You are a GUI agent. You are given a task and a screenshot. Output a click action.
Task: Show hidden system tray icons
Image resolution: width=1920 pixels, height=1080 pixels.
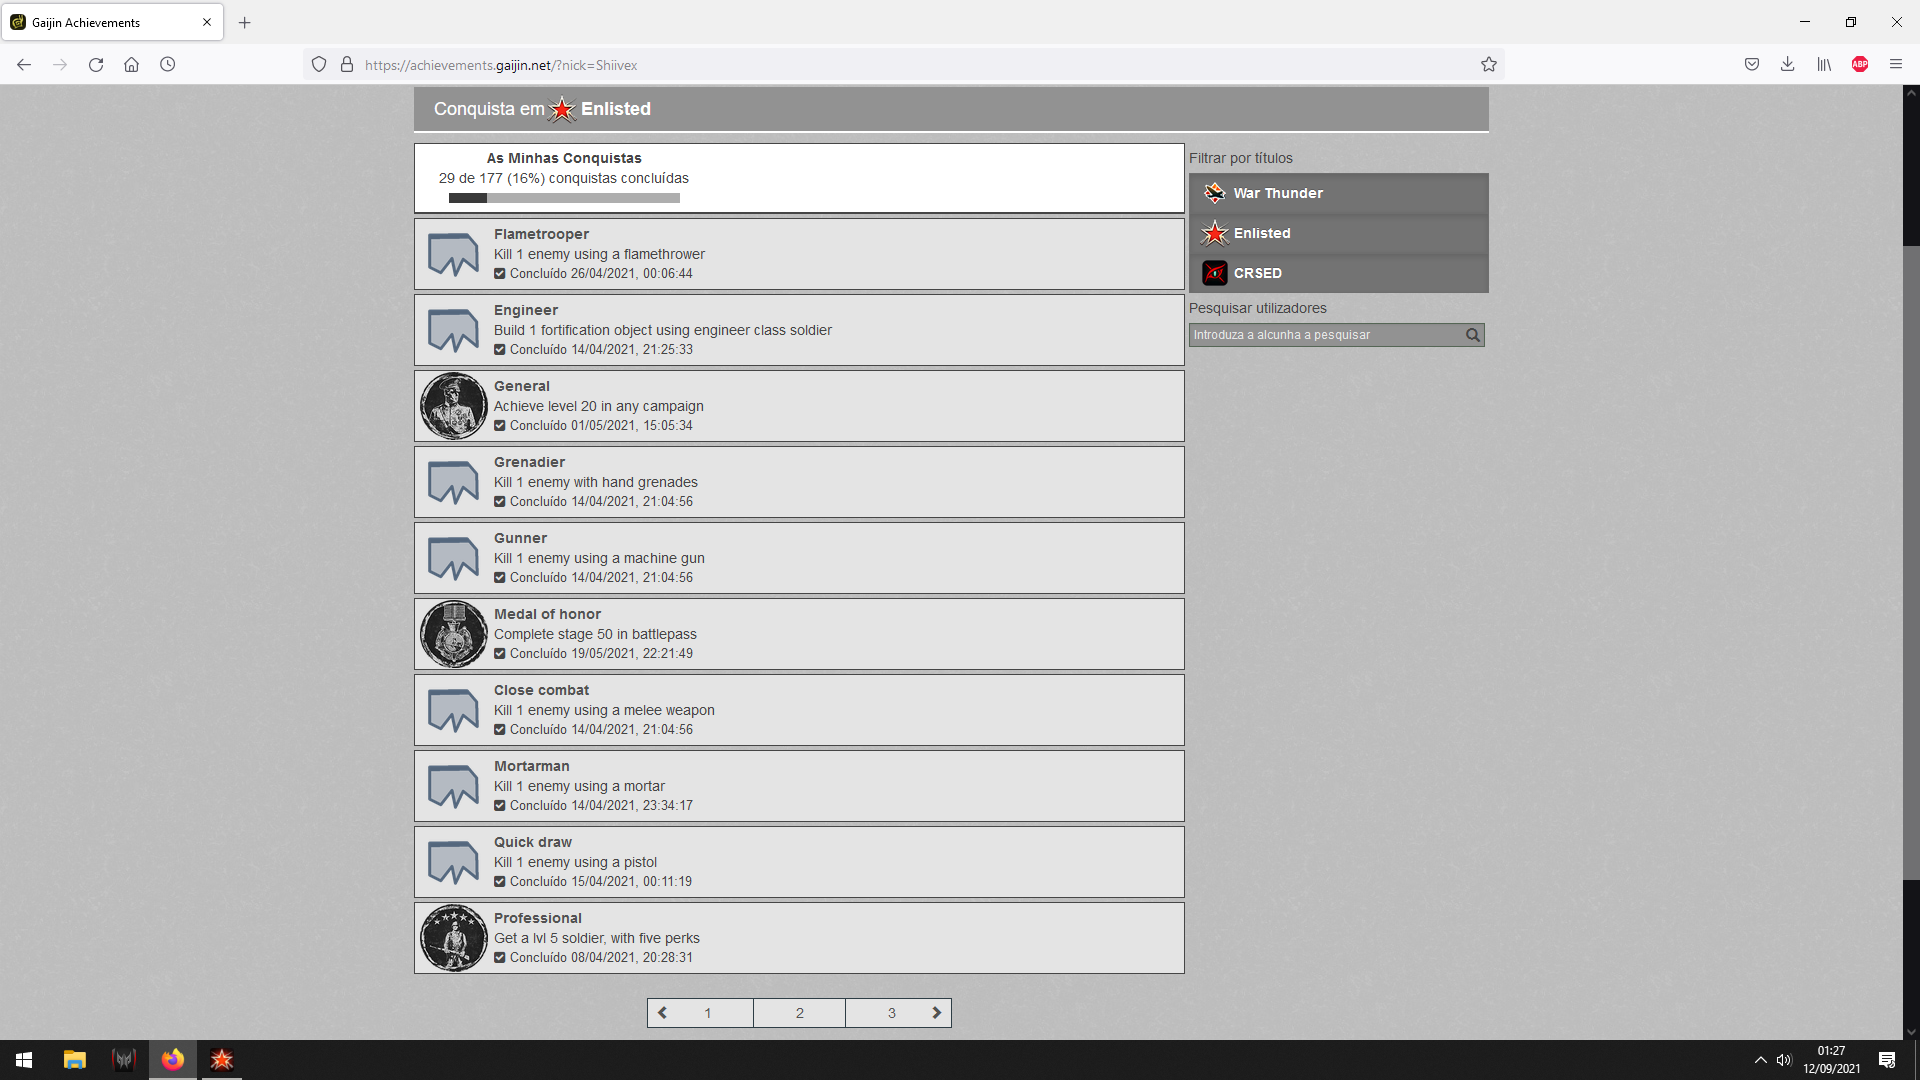point(1760,1060)
